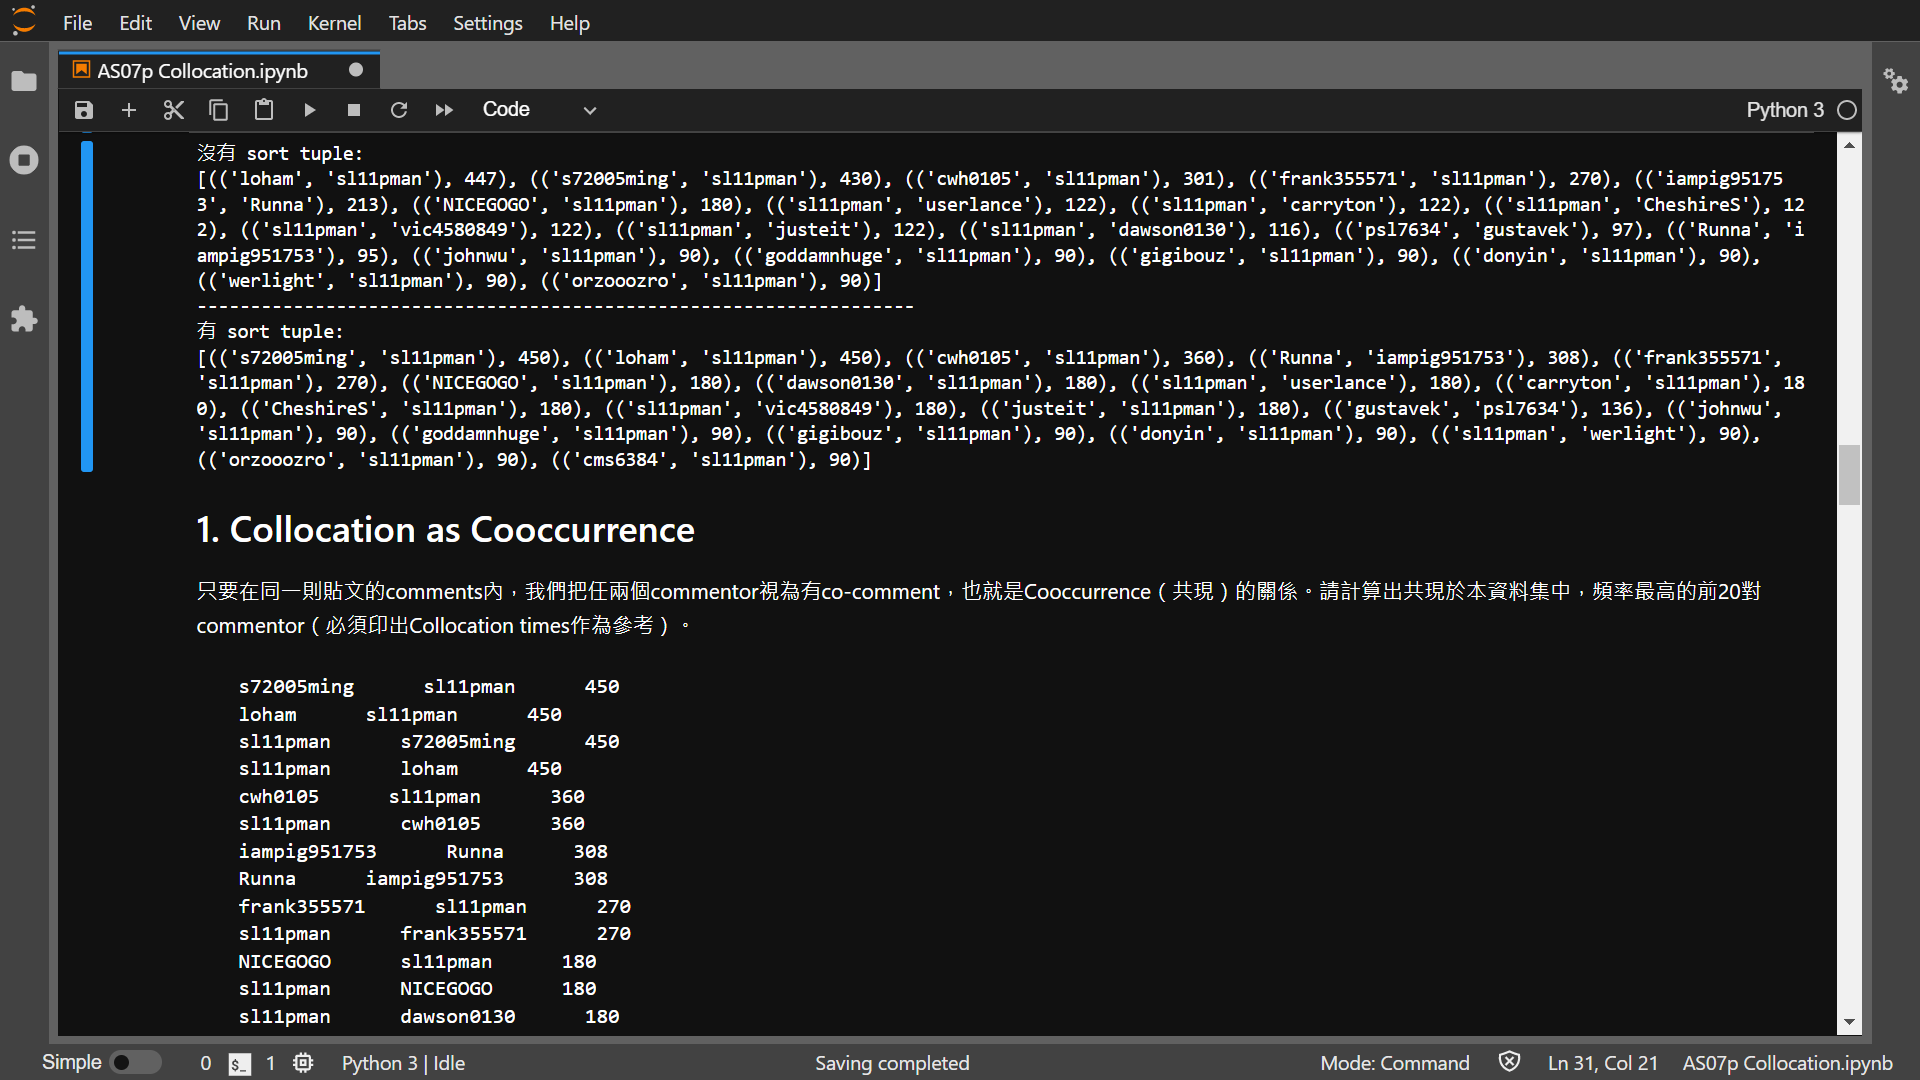This screenshot has height=1080, width=1920.
Task: Paste cell from clipboard
Action: 264,110
